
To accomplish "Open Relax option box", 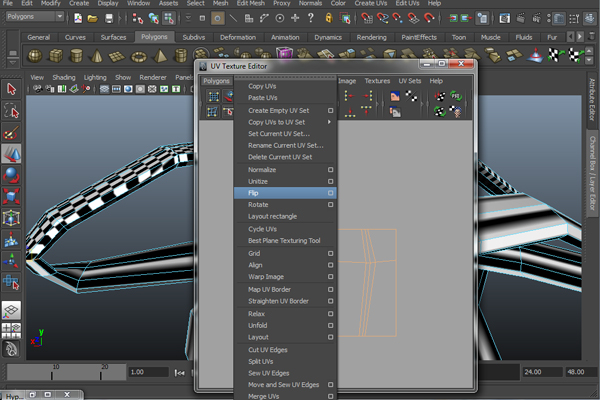I will tap(330, 314).
